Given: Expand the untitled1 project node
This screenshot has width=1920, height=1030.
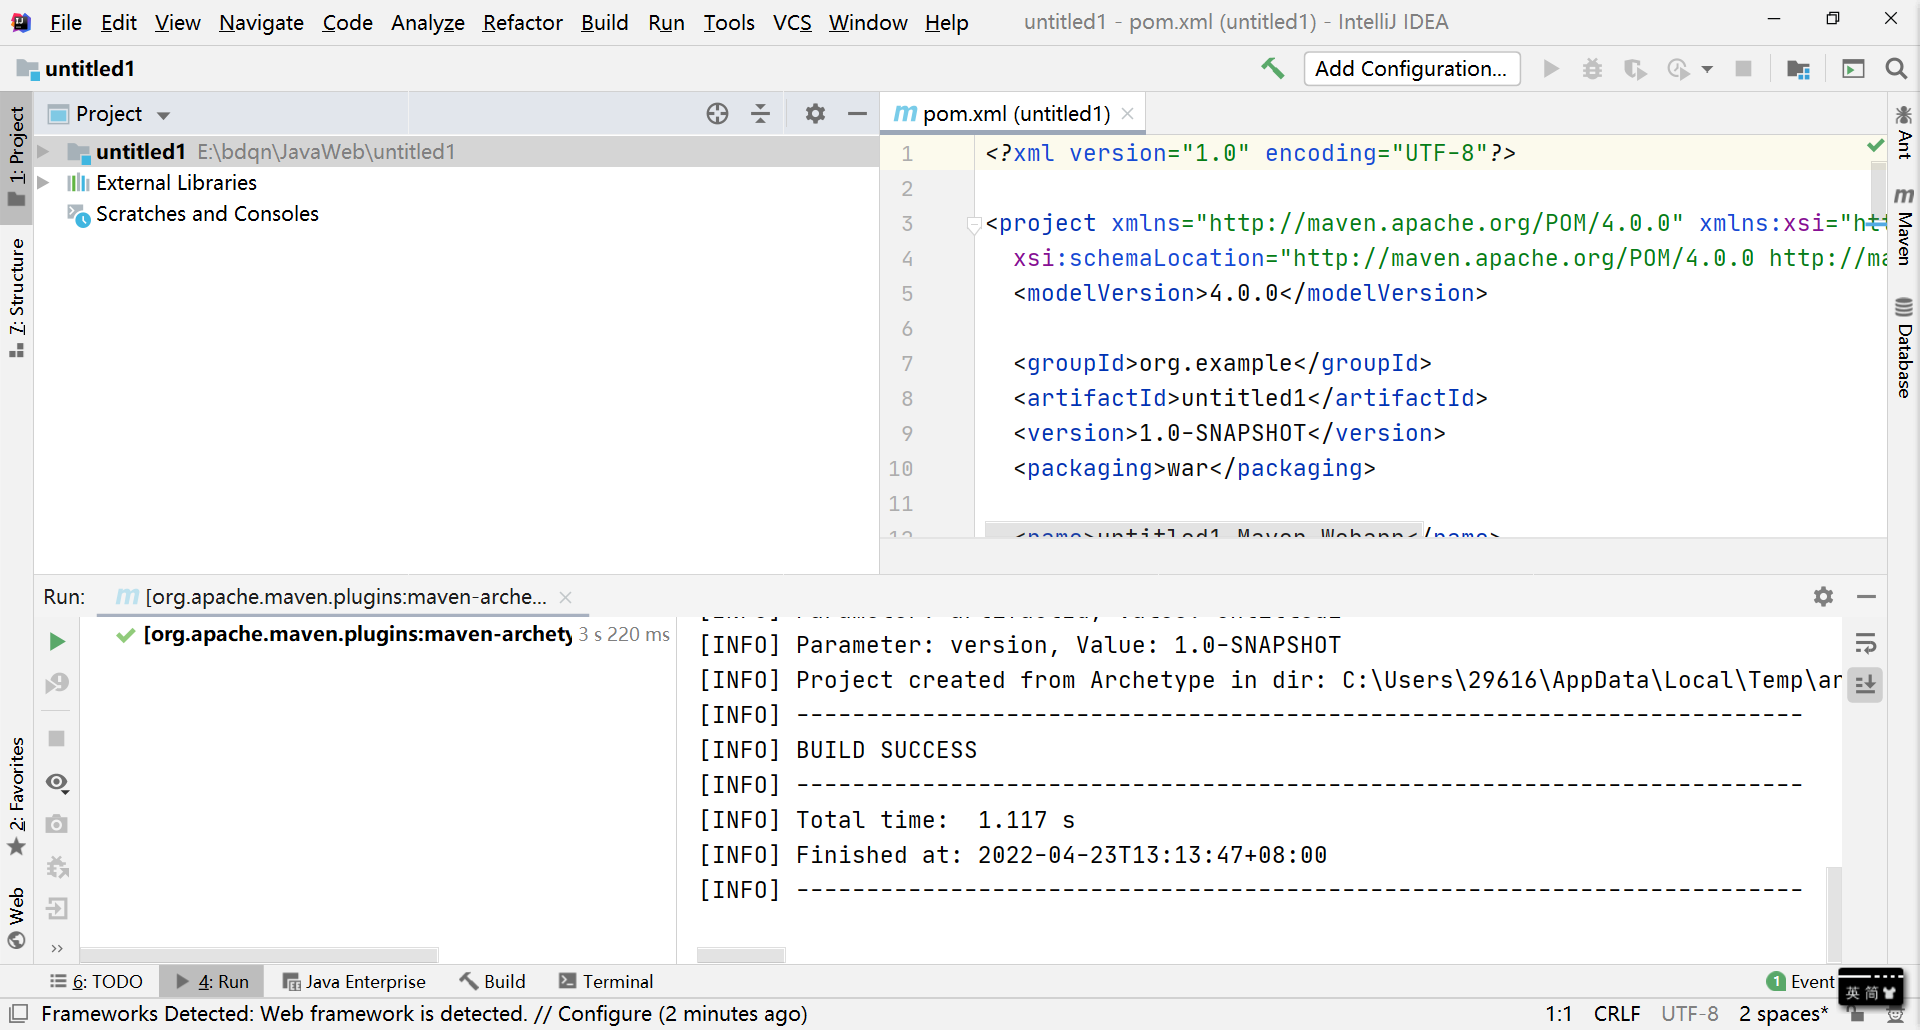Looking at the screenshot, I should tap(44, 151).
